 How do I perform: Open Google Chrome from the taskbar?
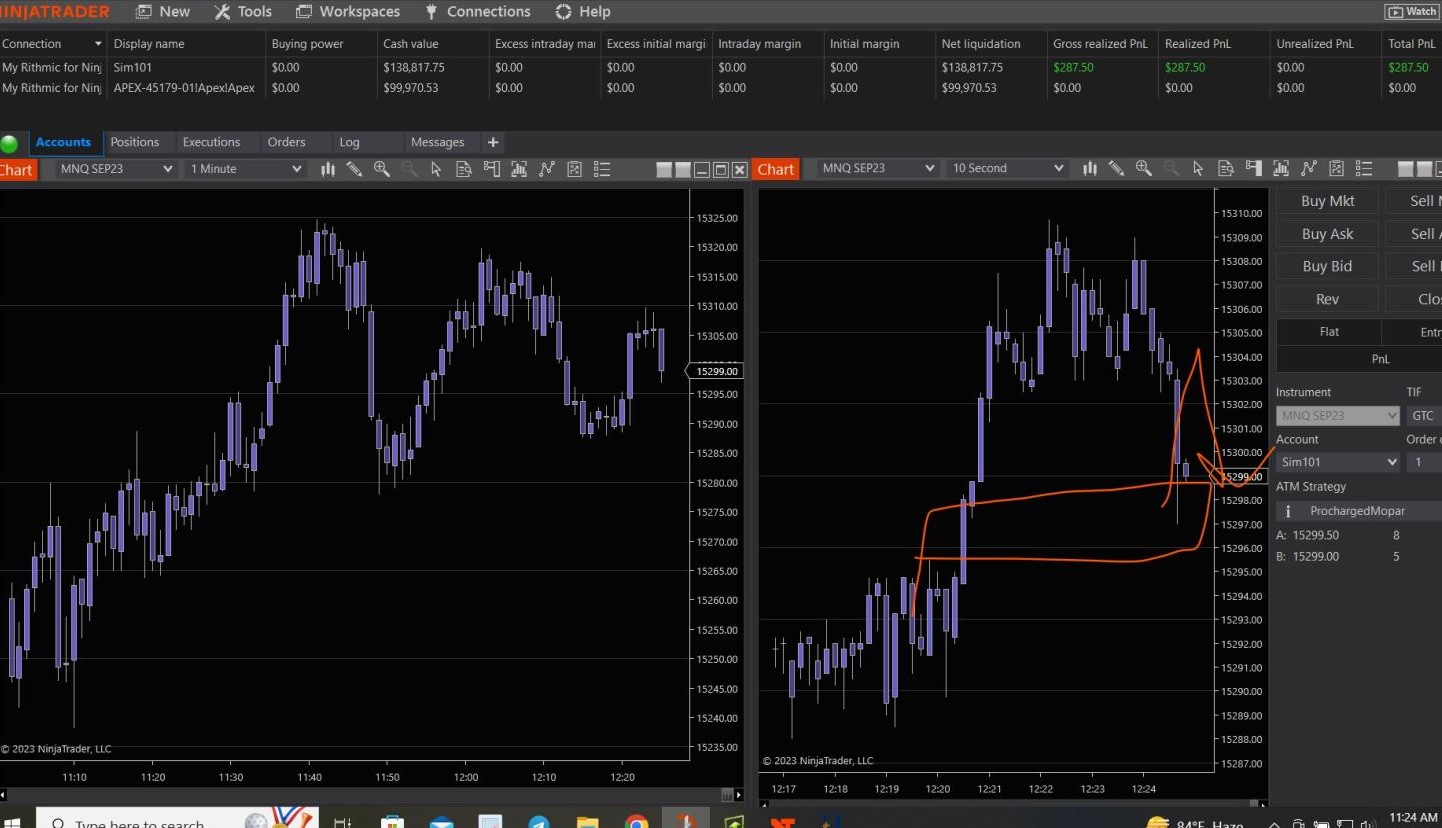(636, 822)
